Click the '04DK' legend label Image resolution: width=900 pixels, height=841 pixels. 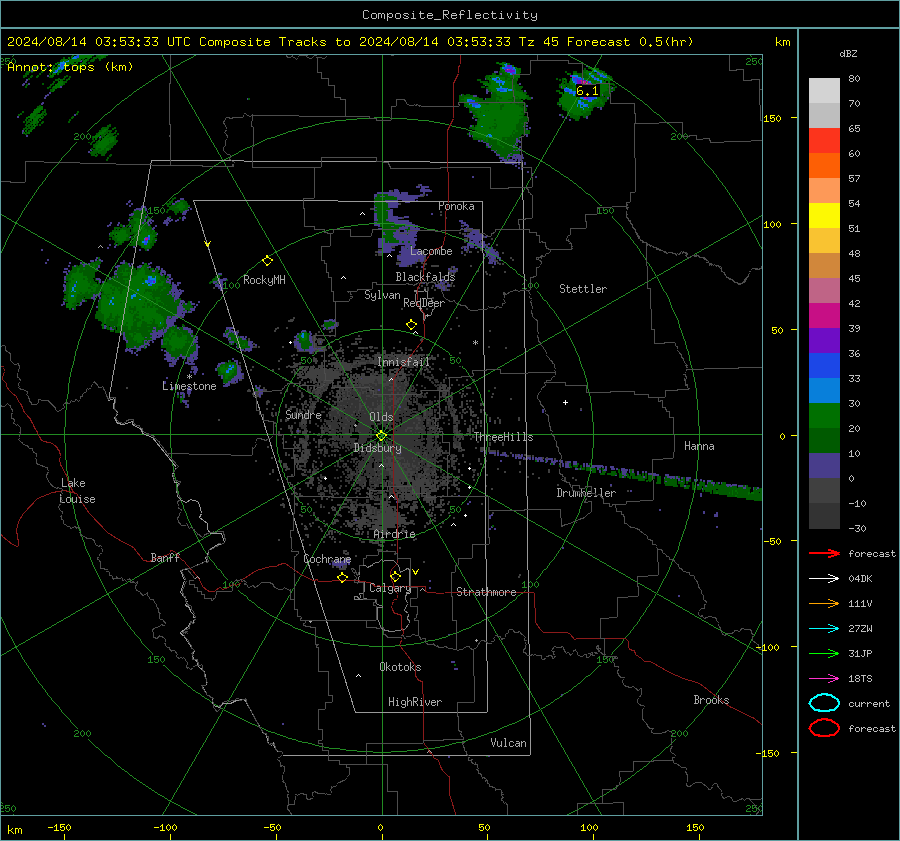click(x=860, y=579)
